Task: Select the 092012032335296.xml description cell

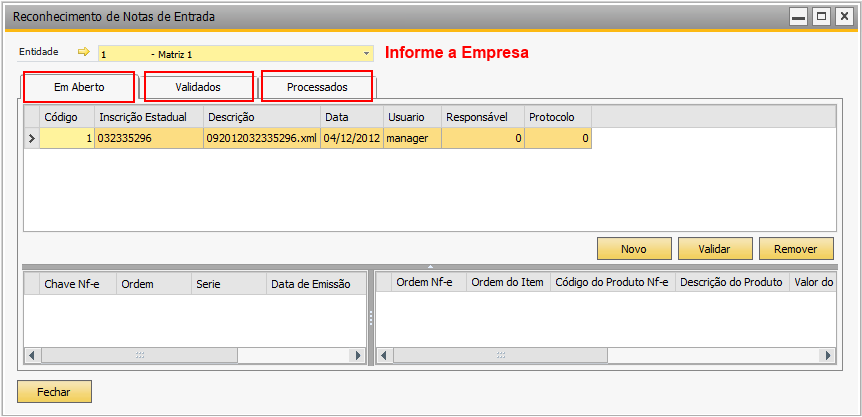Action: pos(262,138)
